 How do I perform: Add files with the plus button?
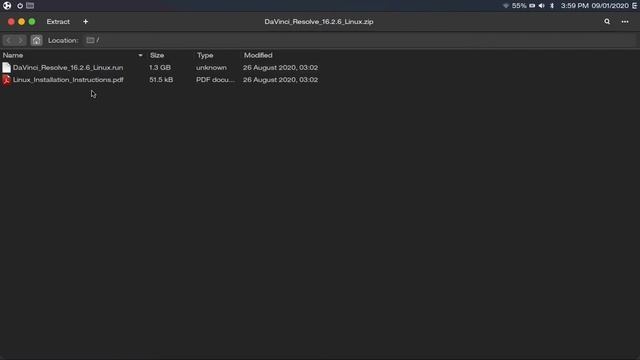[85, 22]
